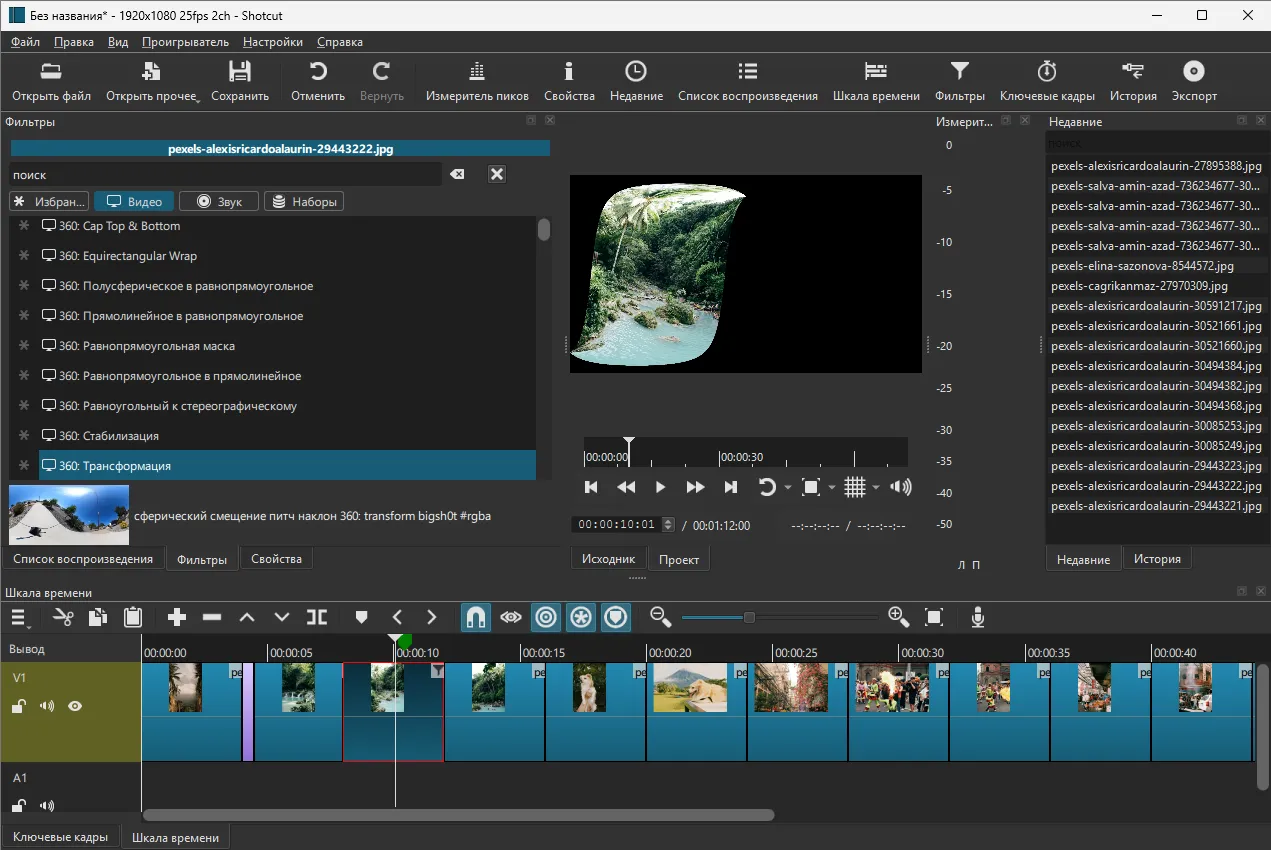Toggle Ripple editing in the timeline toolbar

coord(546,618)
